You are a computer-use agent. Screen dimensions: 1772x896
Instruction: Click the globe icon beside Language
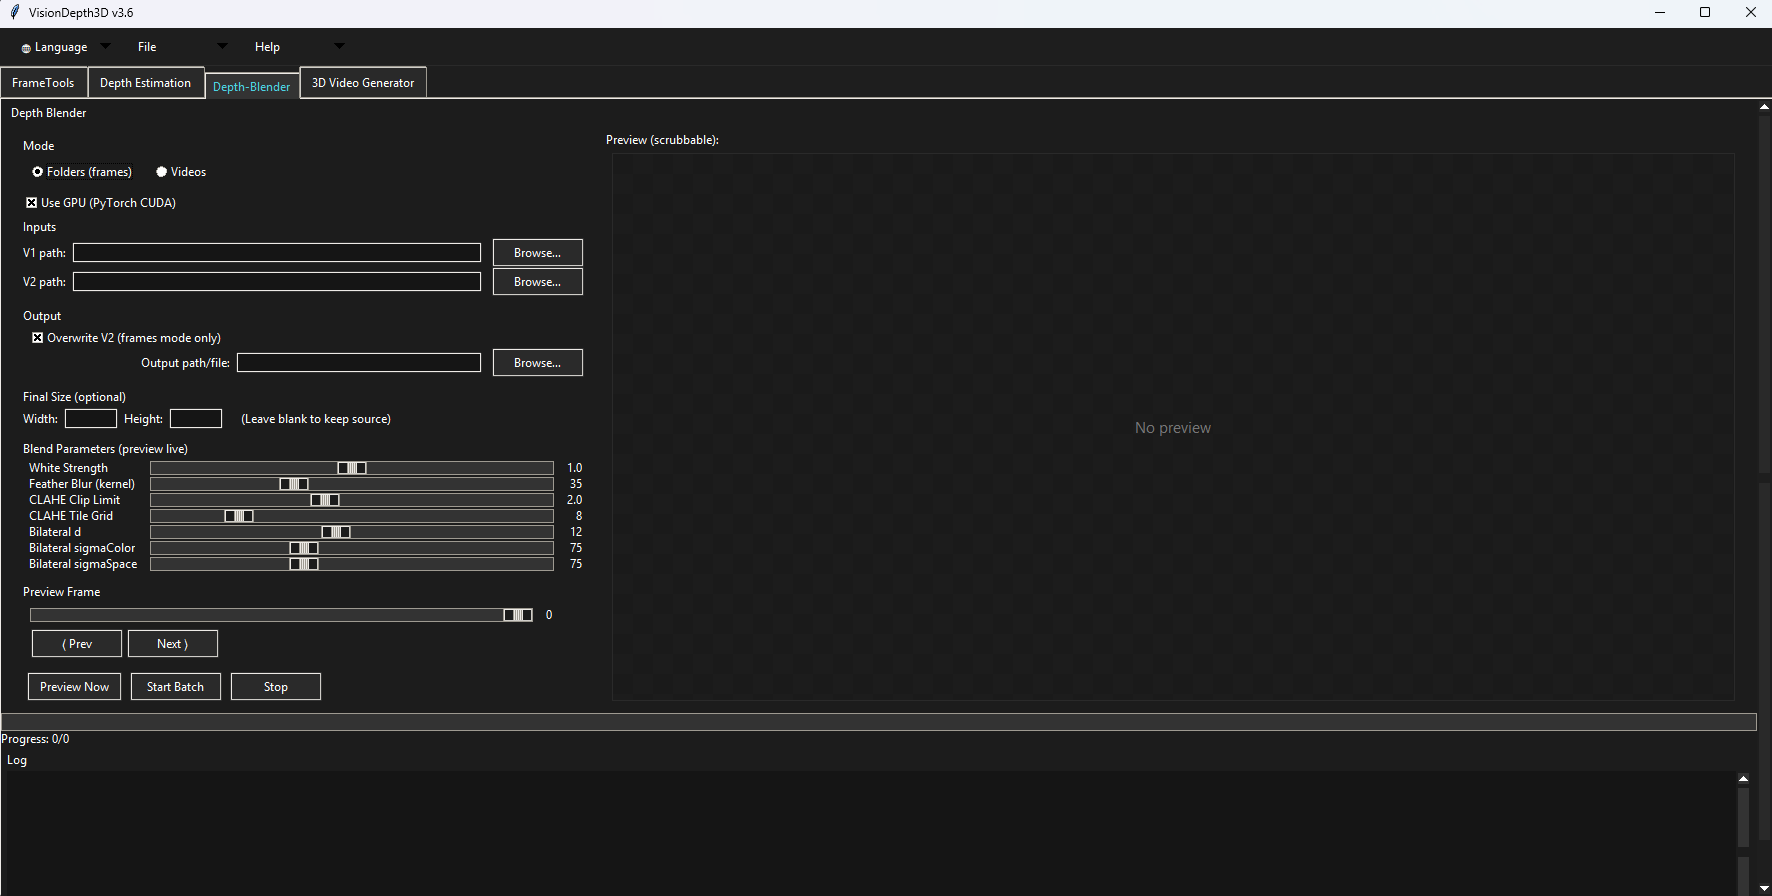(26, 48)
